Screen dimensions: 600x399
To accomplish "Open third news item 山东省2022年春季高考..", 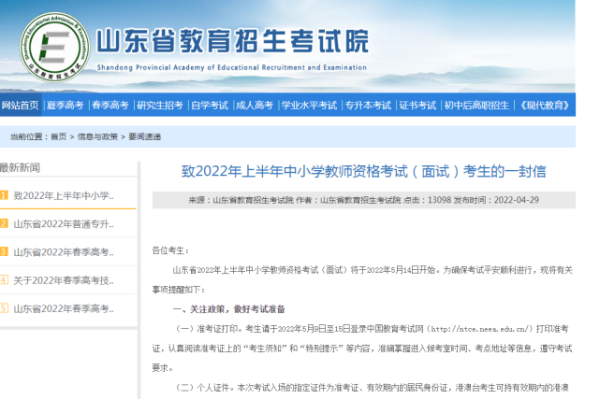I will point(64,252).
